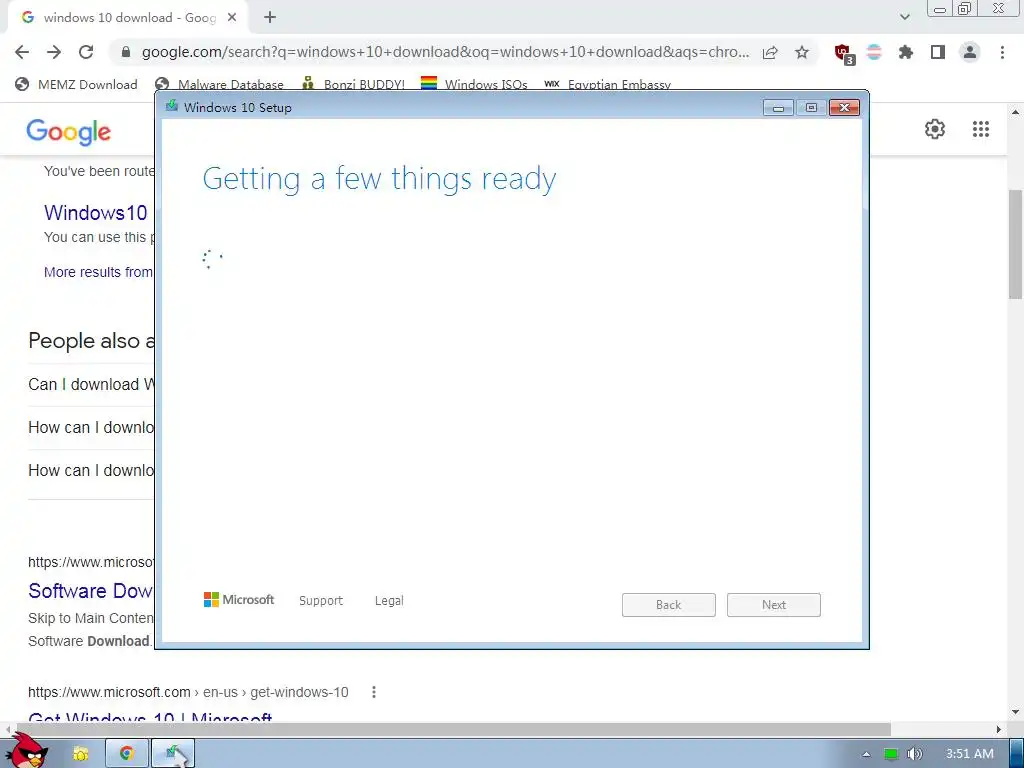The height and width of the screenshot is (768, 1024).
Task: Click the Windows 10 Setup title bar icon
Action: click(x=172, y=106)
